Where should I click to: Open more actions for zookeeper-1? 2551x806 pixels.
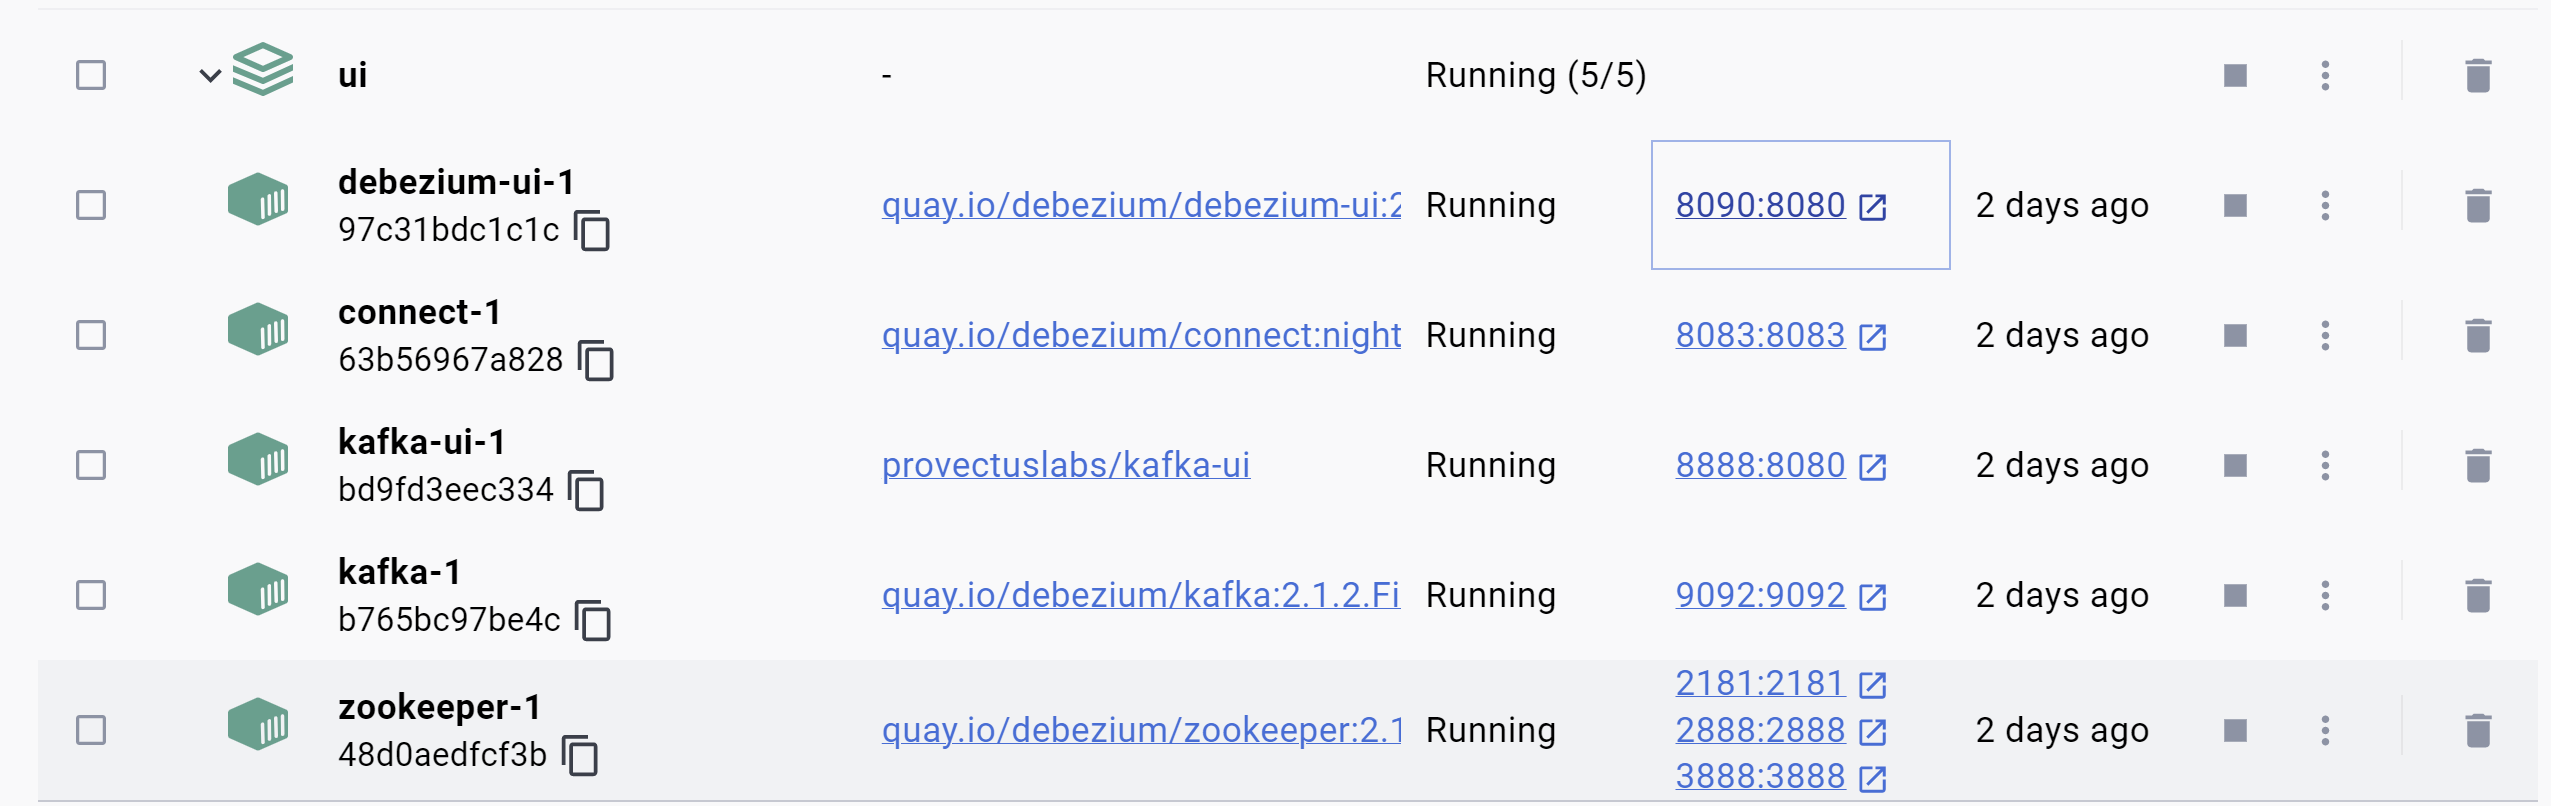click(2325, 731)
